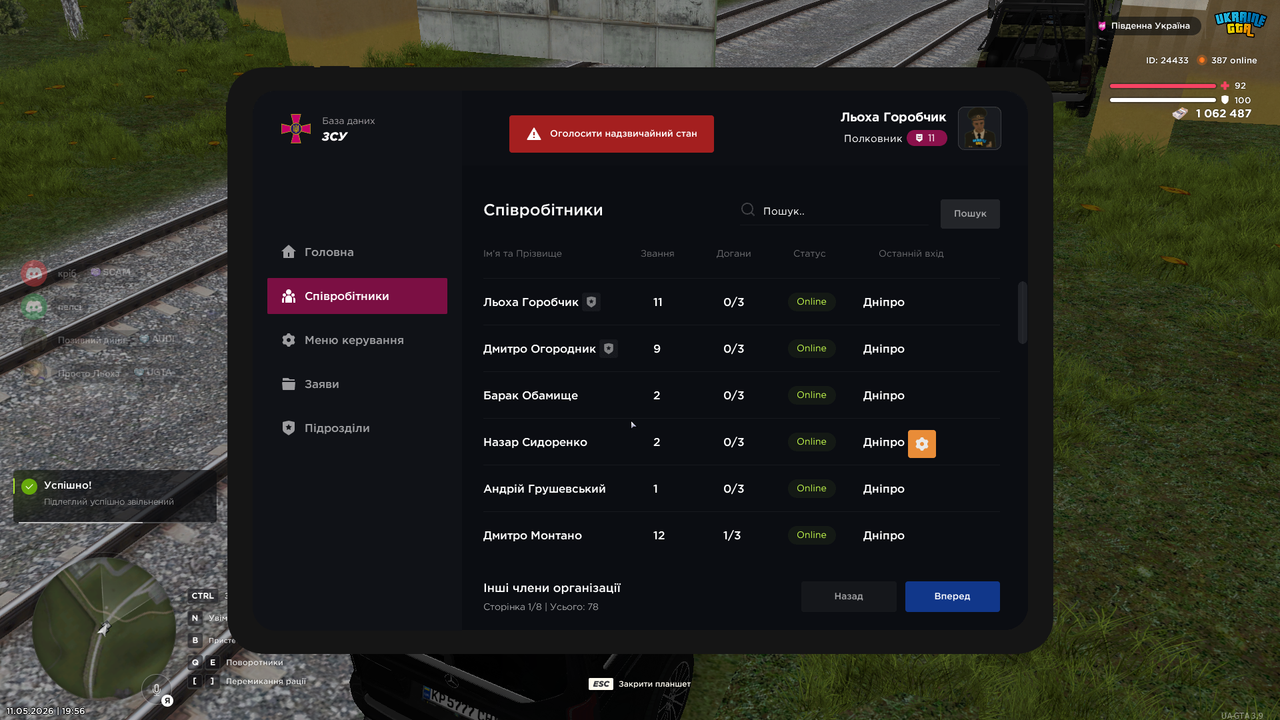The image size is (1280, 720).
Task: Click the employee list scrollbar
Action: (x=1022, y=313)
